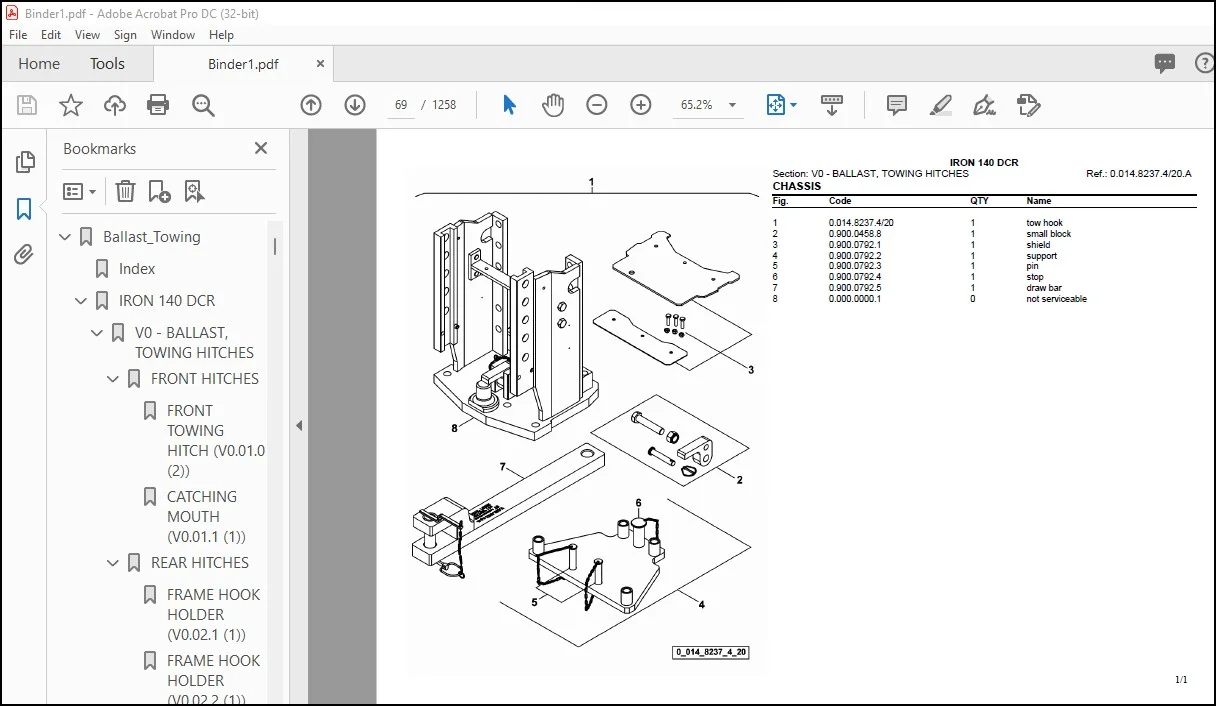
Task: Find current bookmark icon
Action: tap(194, 191)
